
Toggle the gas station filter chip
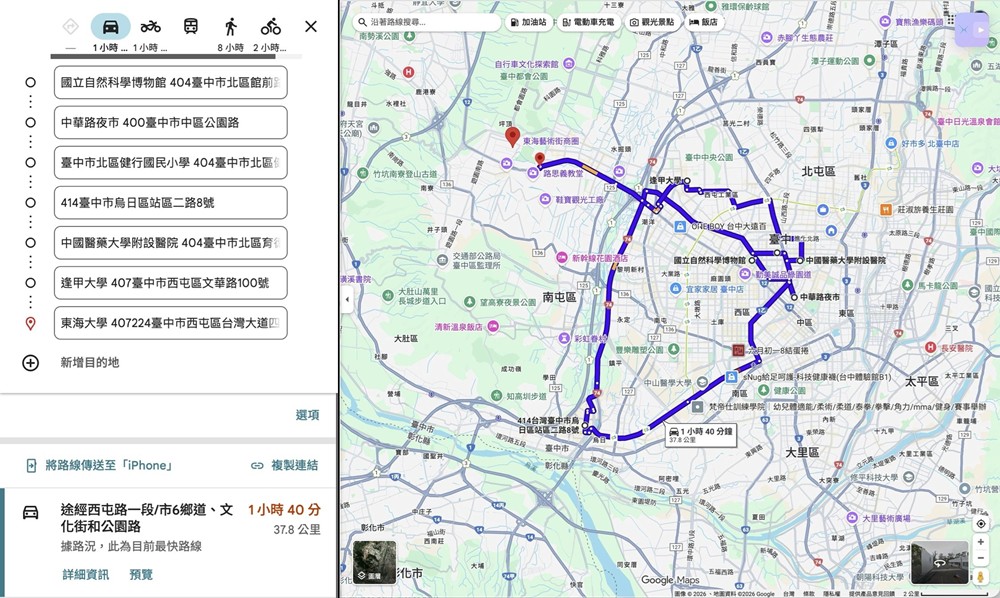coord(528,22)
